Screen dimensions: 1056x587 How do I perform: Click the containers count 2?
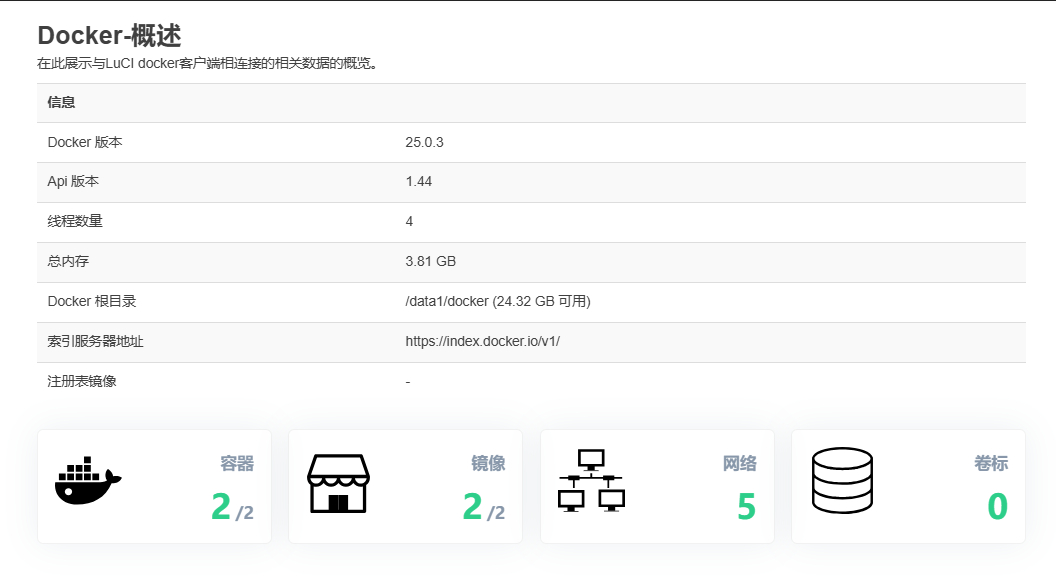tap(221, 507)
